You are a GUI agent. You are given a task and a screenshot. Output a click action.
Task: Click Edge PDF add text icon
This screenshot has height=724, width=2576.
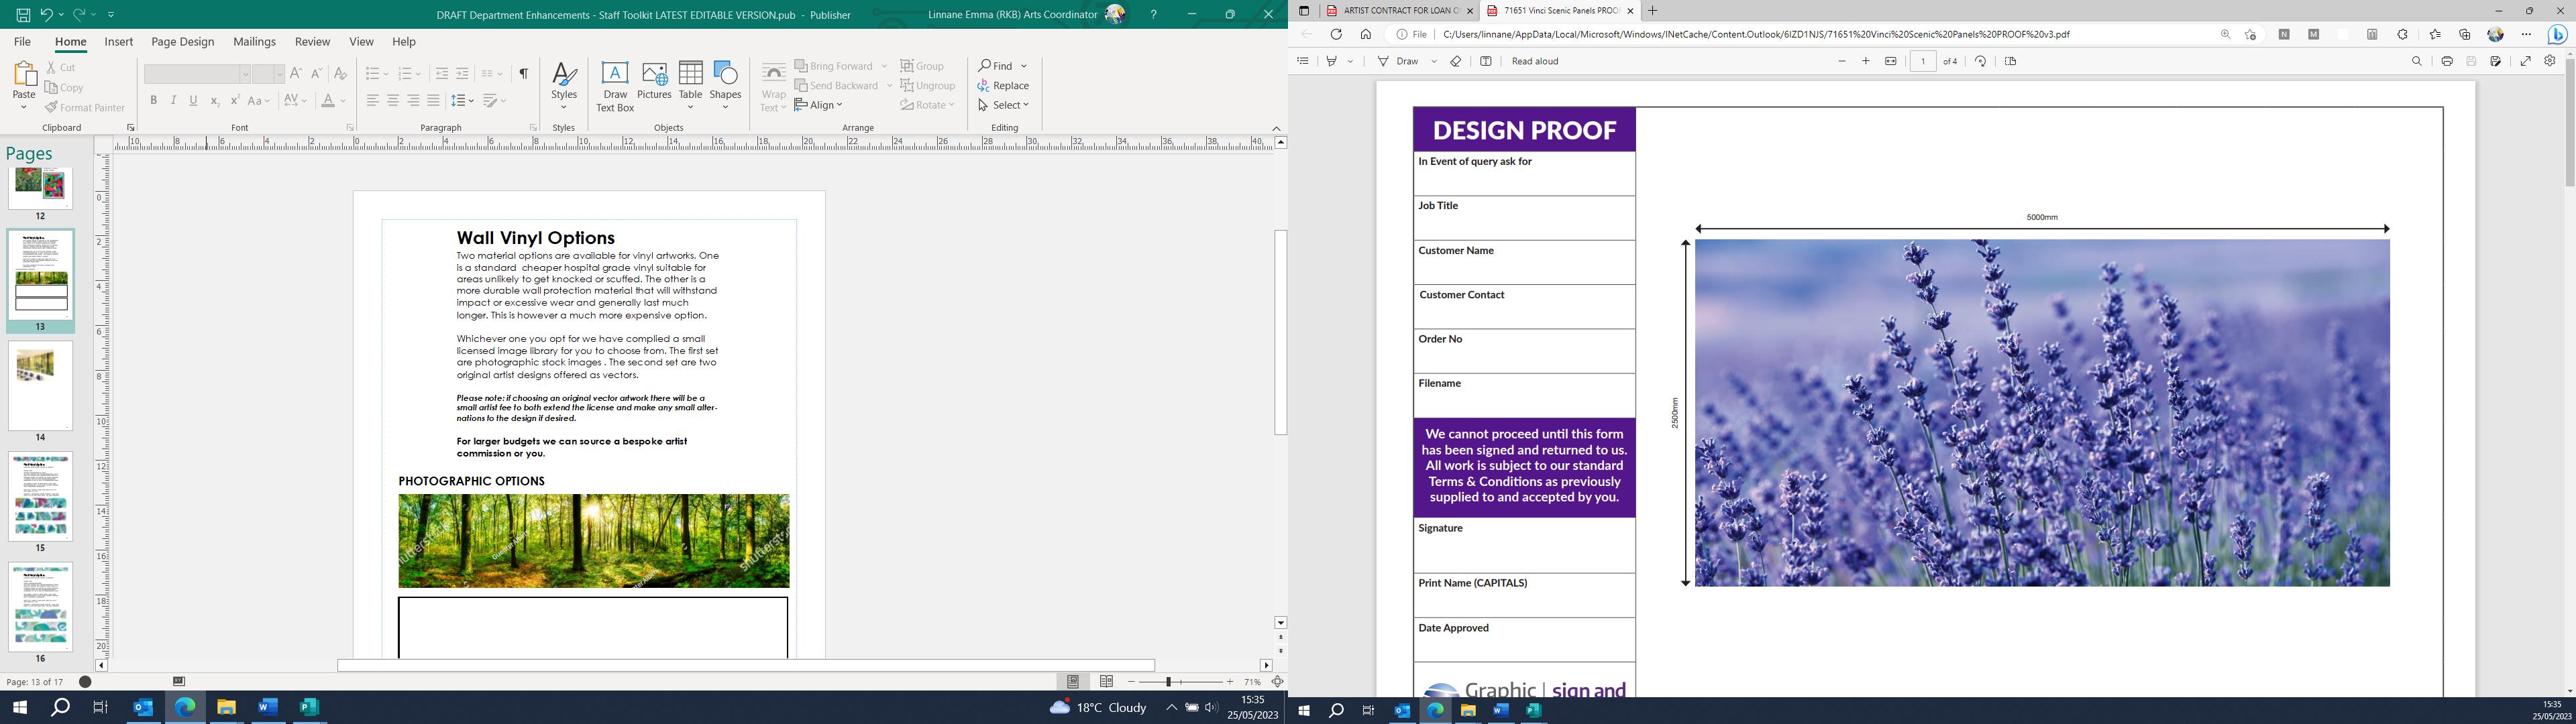(x=1486, y=61)
